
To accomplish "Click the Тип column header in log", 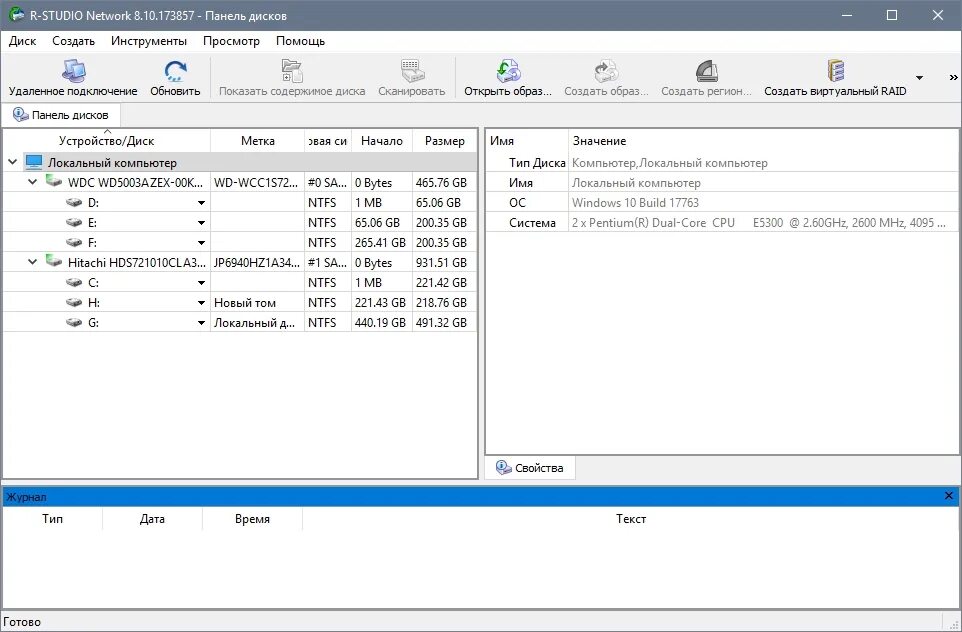I will [x=53, y=519].
